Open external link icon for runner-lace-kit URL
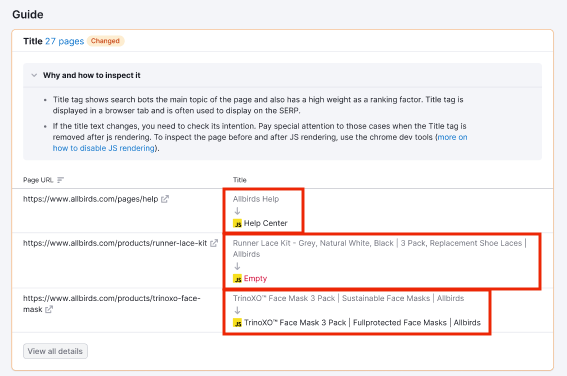 tap(214, 243)
